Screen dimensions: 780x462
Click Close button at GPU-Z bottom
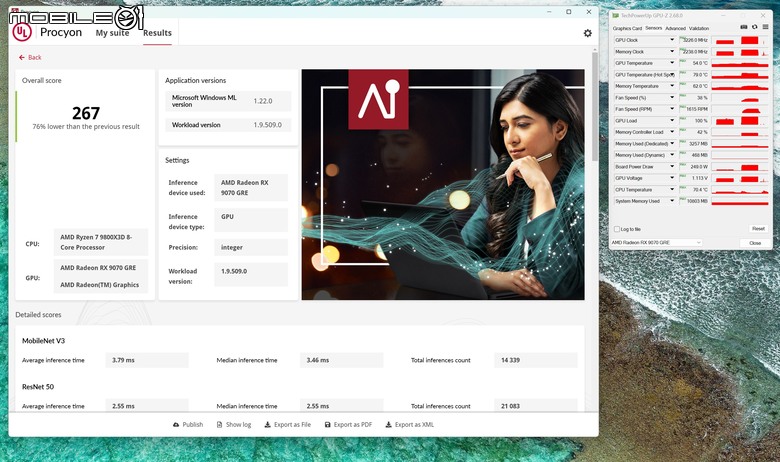coord(755,243)
